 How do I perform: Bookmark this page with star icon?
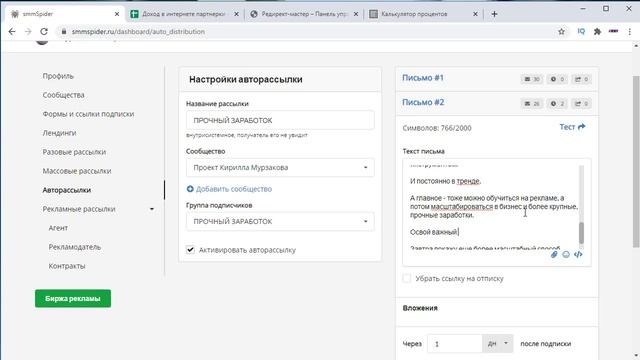tap(561, 31)
